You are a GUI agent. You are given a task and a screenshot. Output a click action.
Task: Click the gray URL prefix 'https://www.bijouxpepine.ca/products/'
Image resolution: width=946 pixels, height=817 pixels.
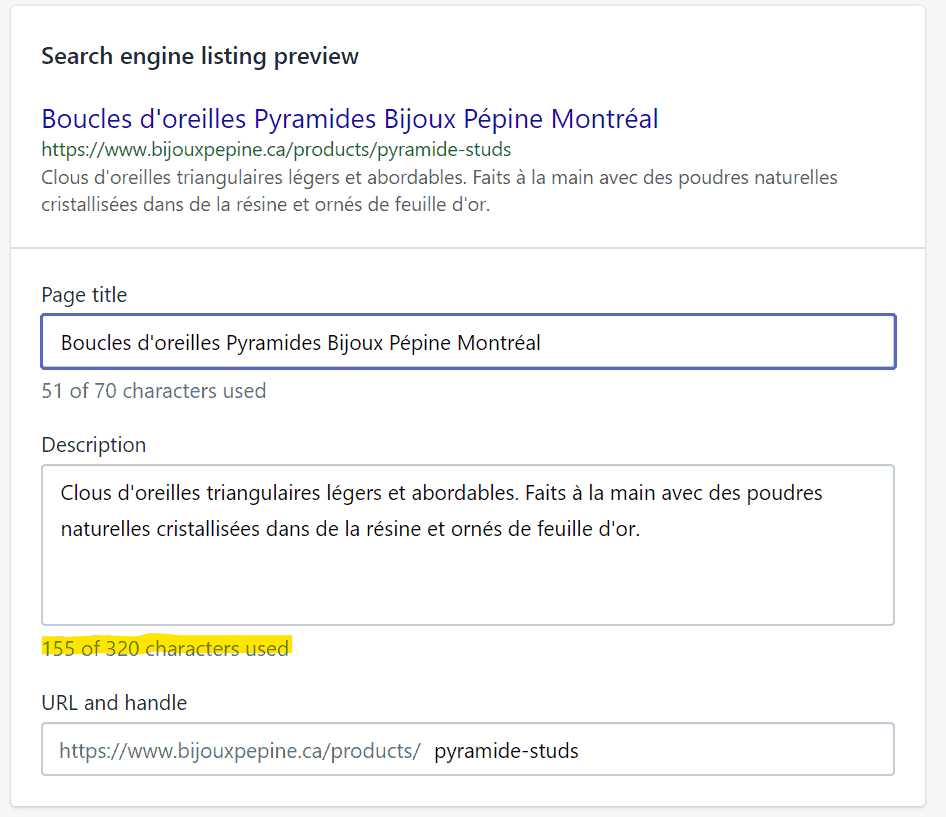point(240,751)
